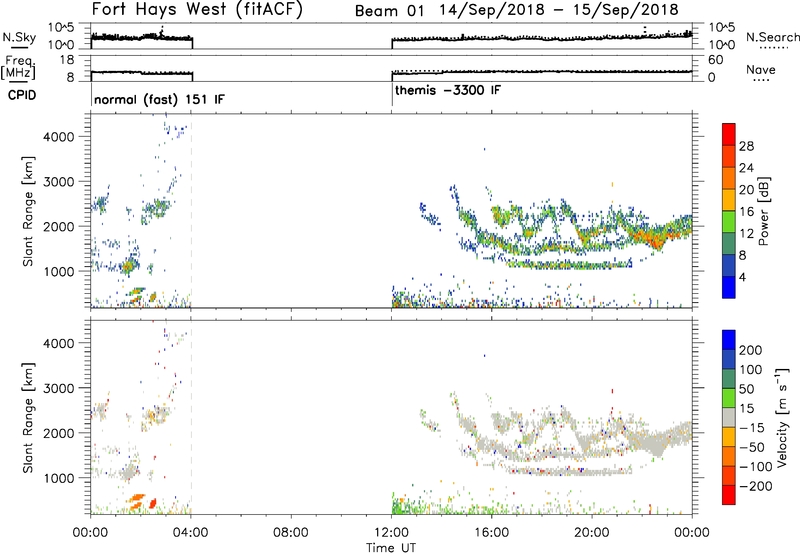
Task: Click the '08:00' time-axis label
Action: [291, 533]
